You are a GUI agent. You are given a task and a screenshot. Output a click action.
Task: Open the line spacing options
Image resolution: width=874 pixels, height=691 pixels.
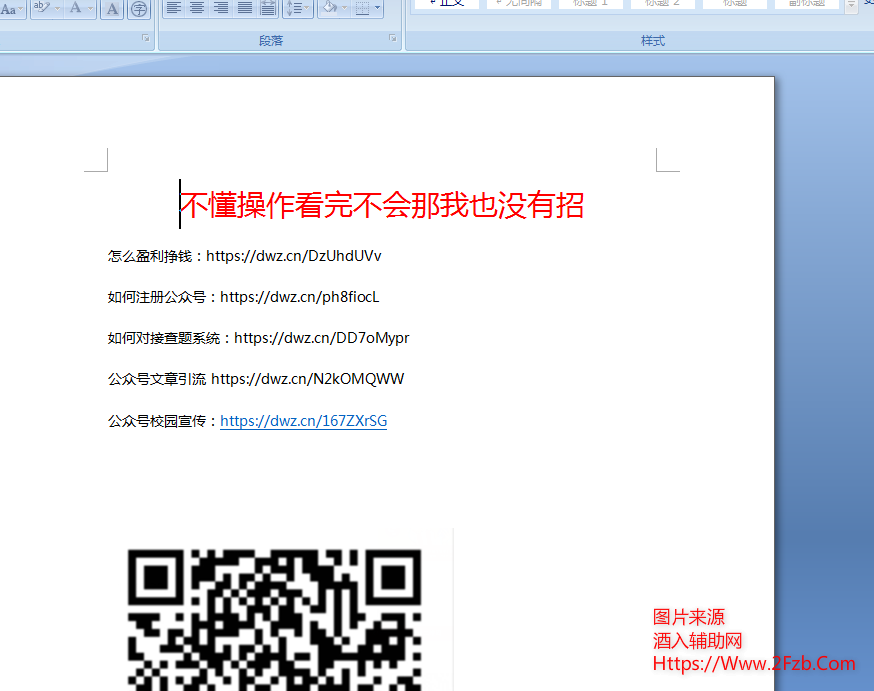(x=298, y=8)
